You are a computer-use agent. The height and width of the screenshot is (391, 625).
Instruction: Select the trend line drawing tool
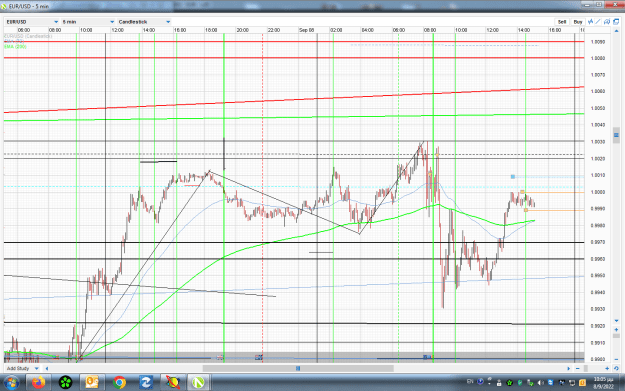(x=598, y=22)
